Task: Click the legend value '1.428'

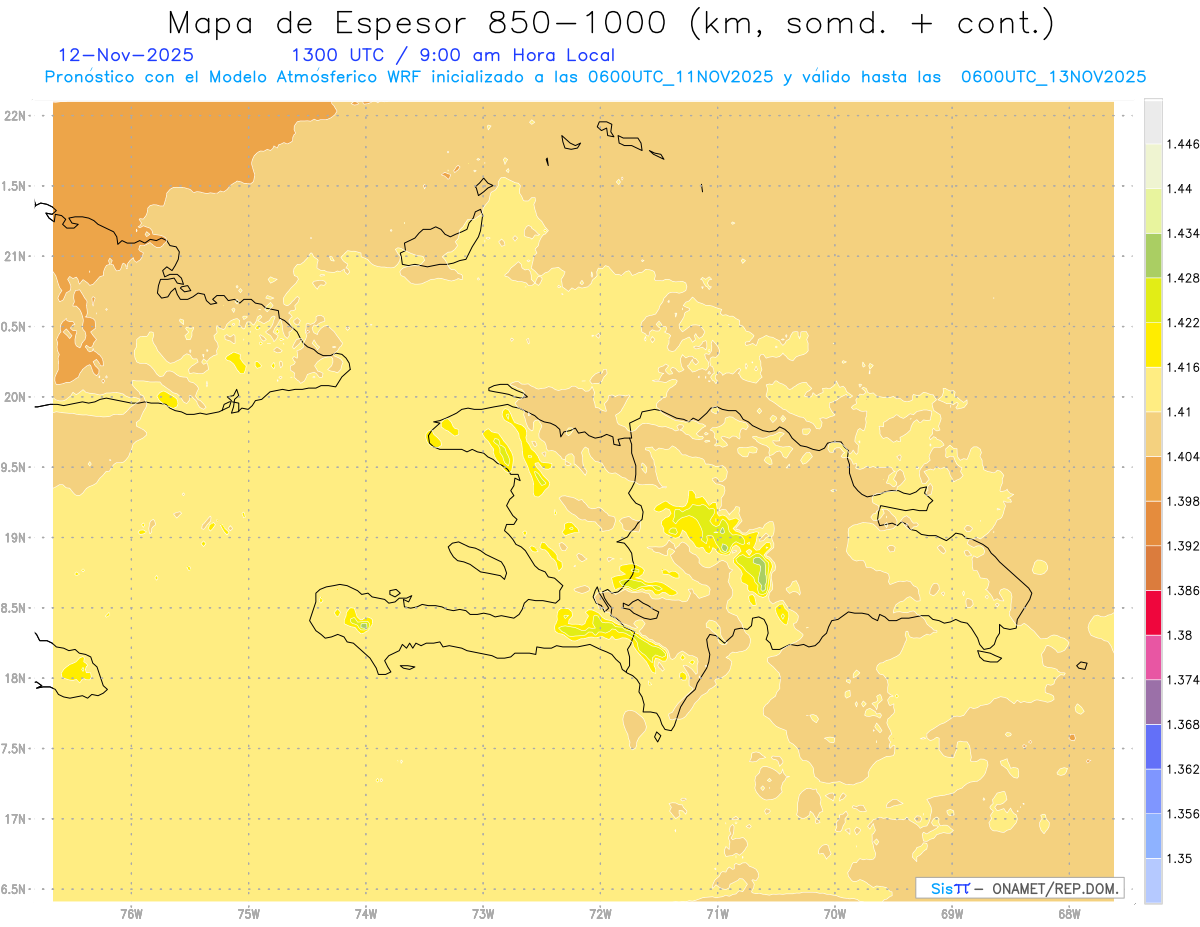Action: [x=1185, y=278]
